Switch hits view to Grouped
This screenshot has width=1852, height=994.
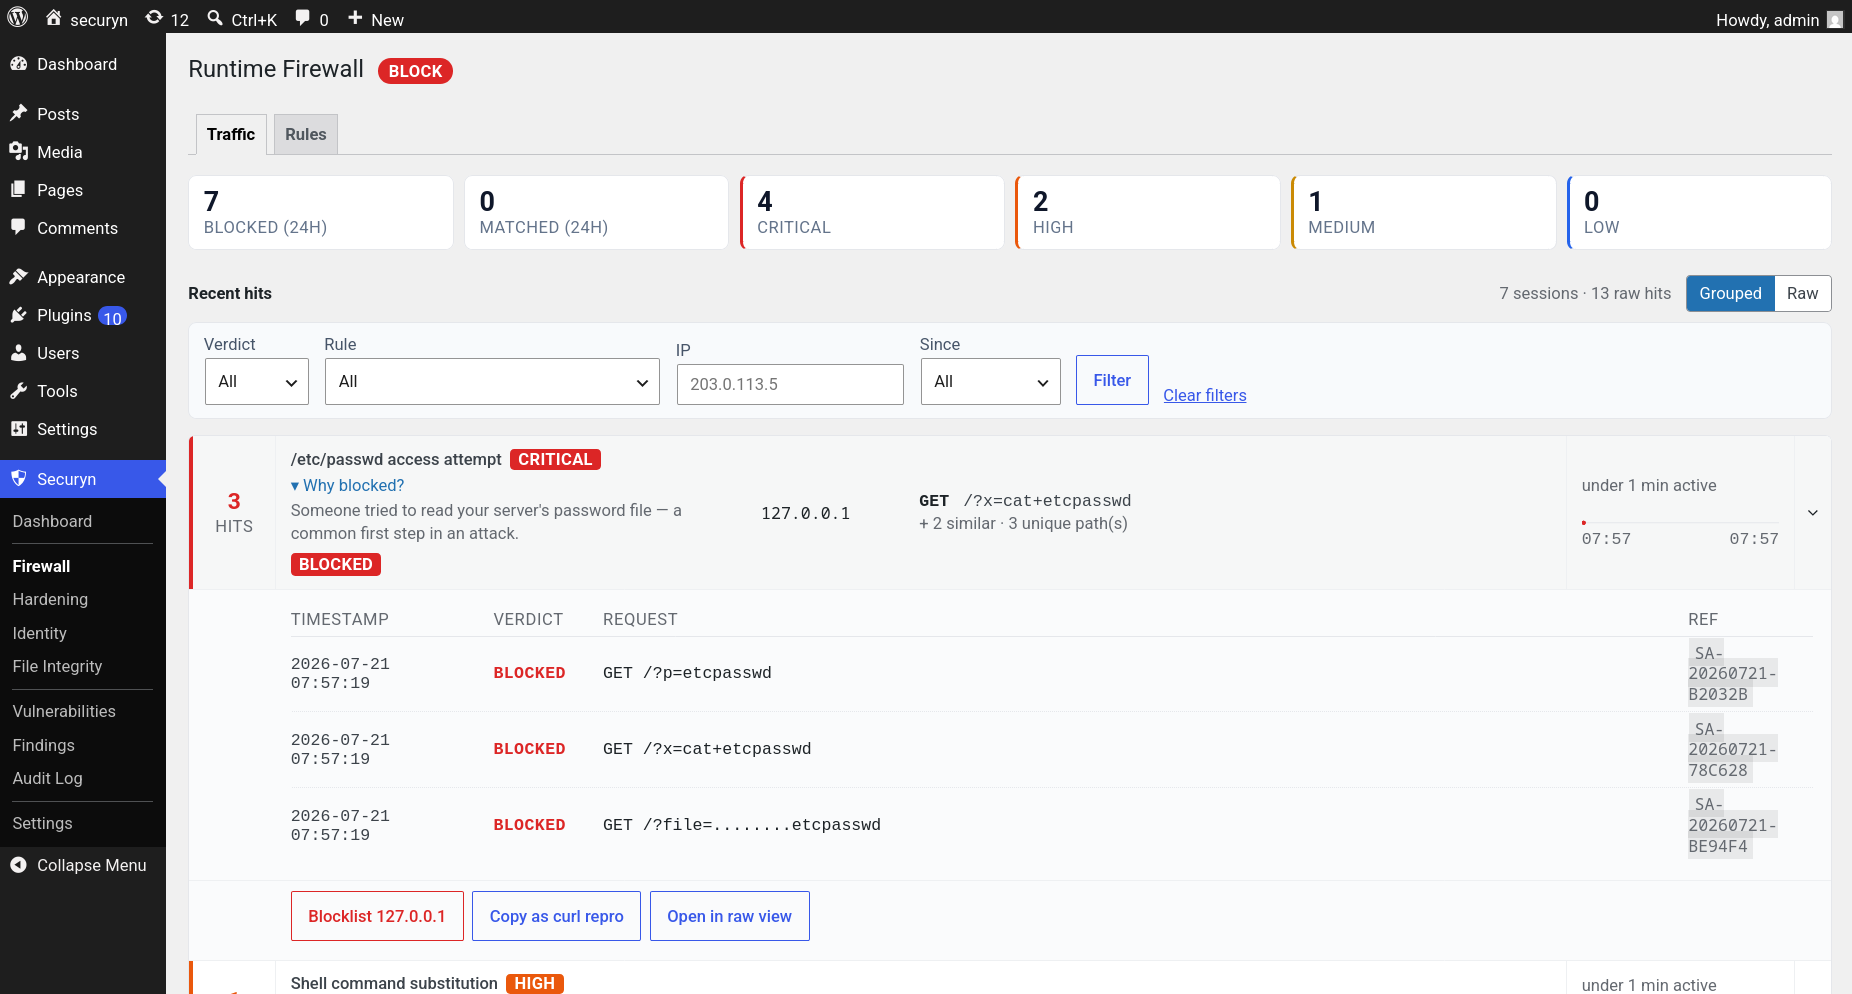pos(1730,293)
